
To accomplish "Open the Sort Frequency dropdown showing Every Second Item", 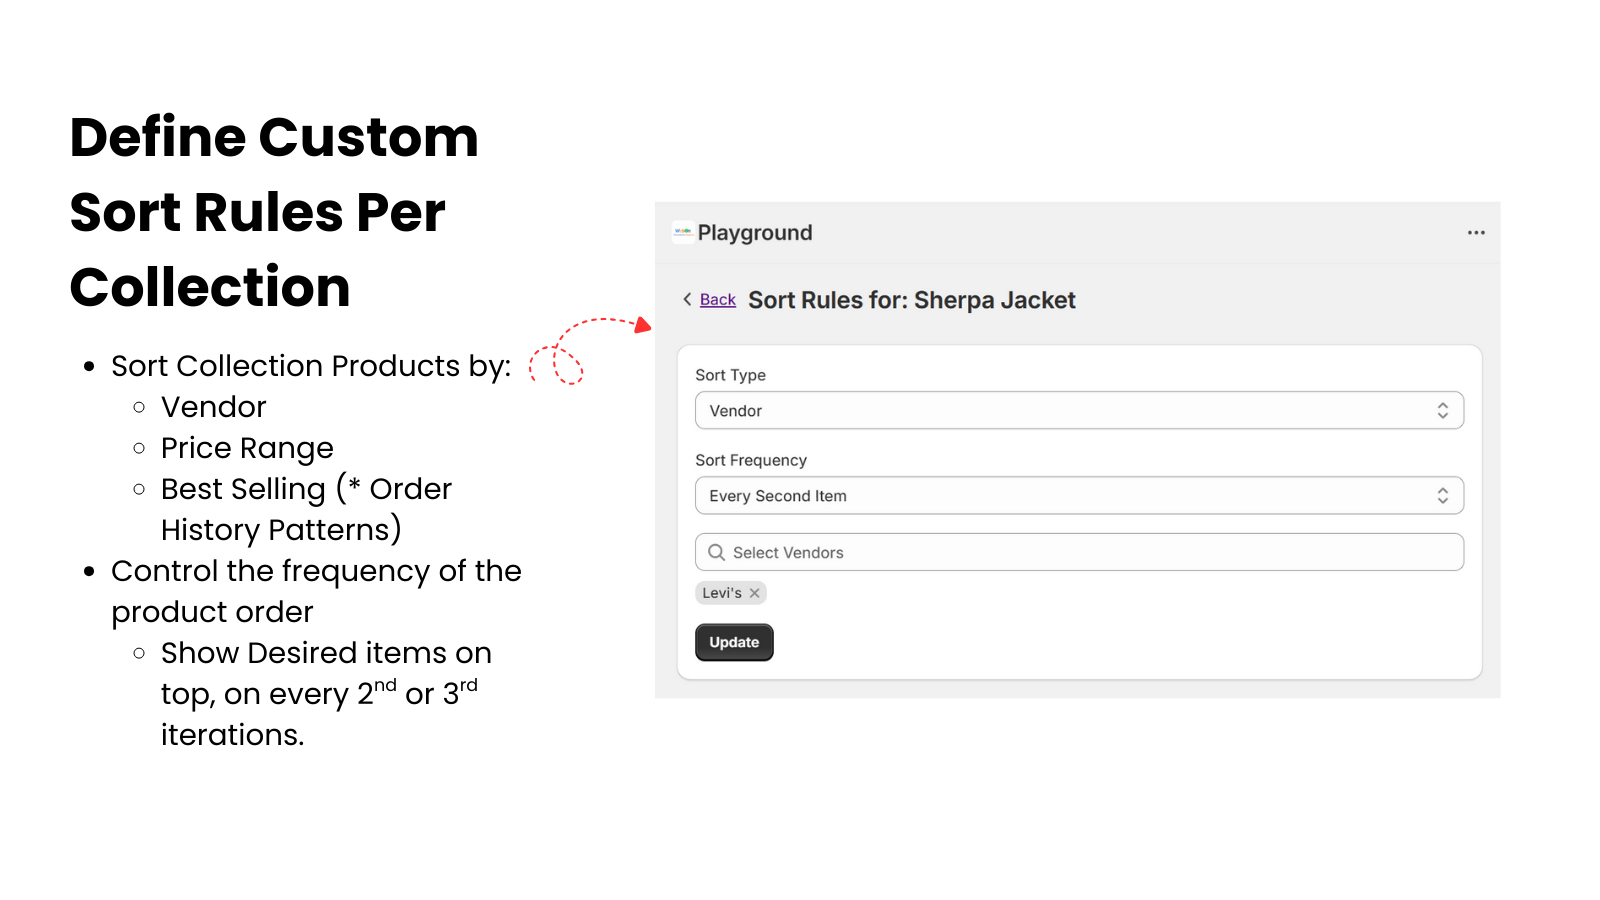I will click(x=1079, y=495).
